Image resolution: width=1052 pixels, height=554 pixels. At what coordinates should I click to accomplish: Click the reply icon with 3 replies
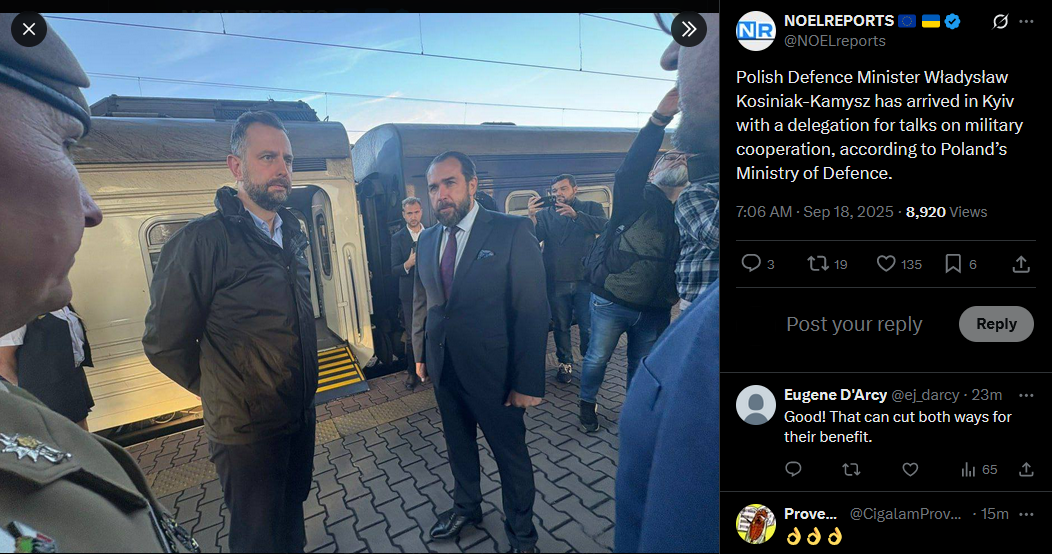(757, 264)
